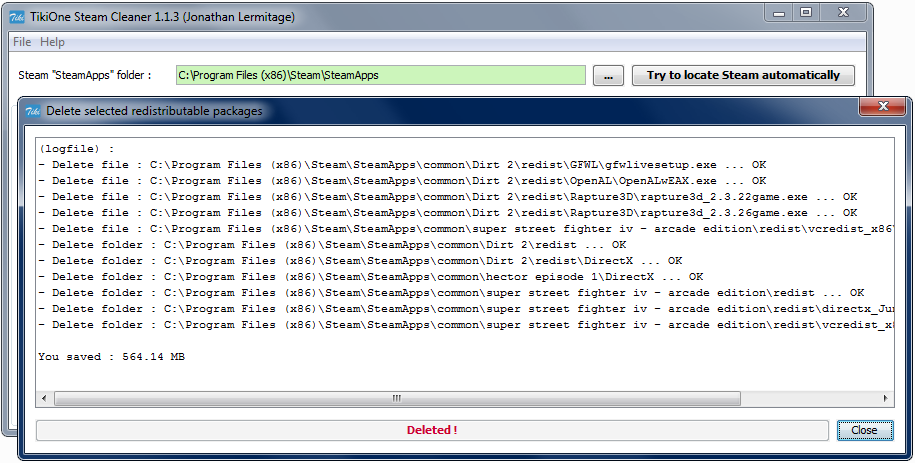The width and height of the screenshot is (915, 463).
Task: Click 'arcade edition\redist ... OK' folder line
Action: 451,293
